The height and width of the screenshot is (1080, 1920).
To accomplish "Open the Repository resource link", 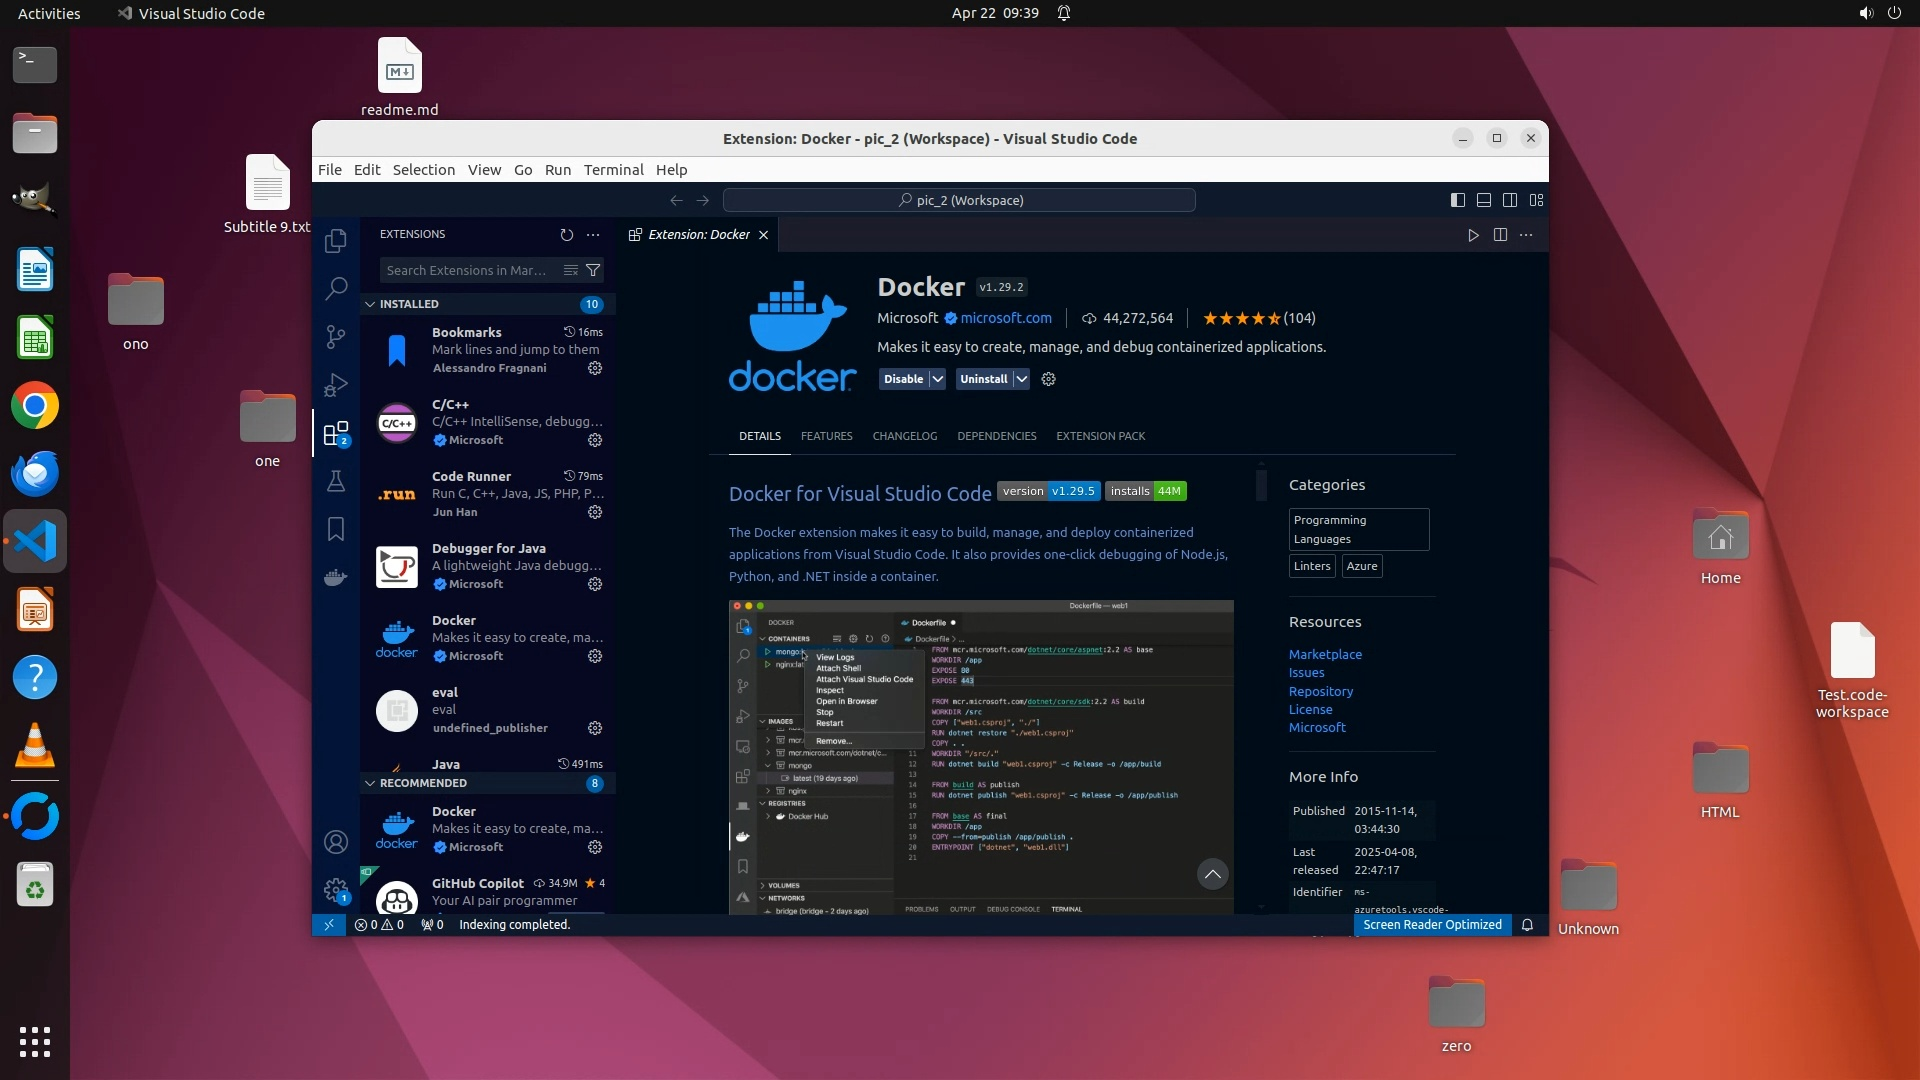I will point(1320,691).
